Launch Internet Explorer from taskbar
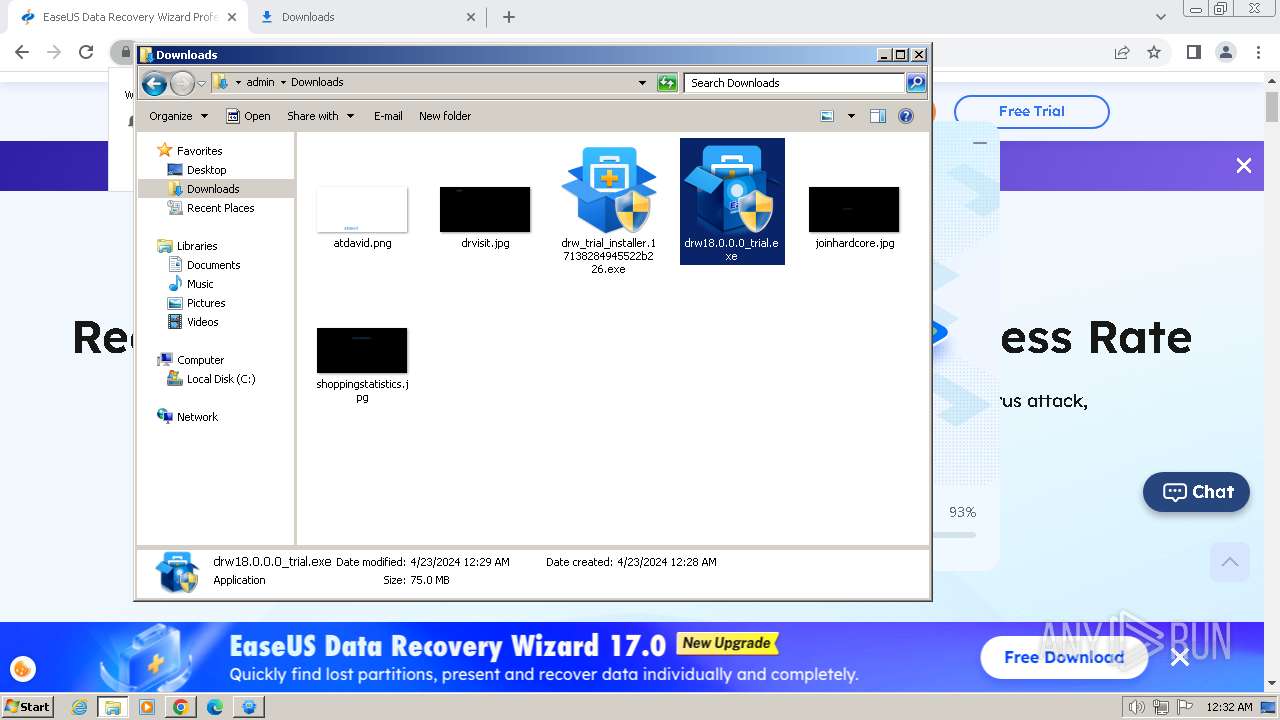The image size is (1280, 720). [x=80, y=707]
